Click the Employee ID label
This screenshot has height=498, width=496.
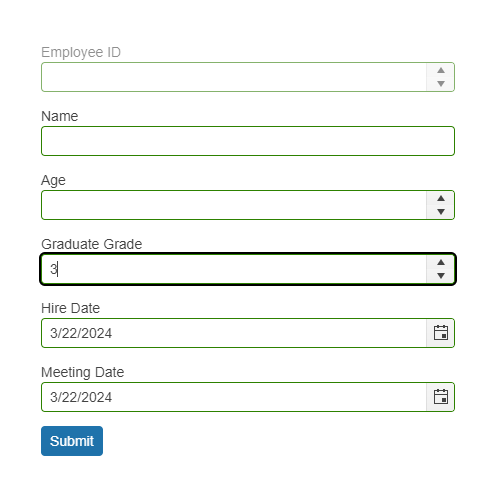click(81, 52)
